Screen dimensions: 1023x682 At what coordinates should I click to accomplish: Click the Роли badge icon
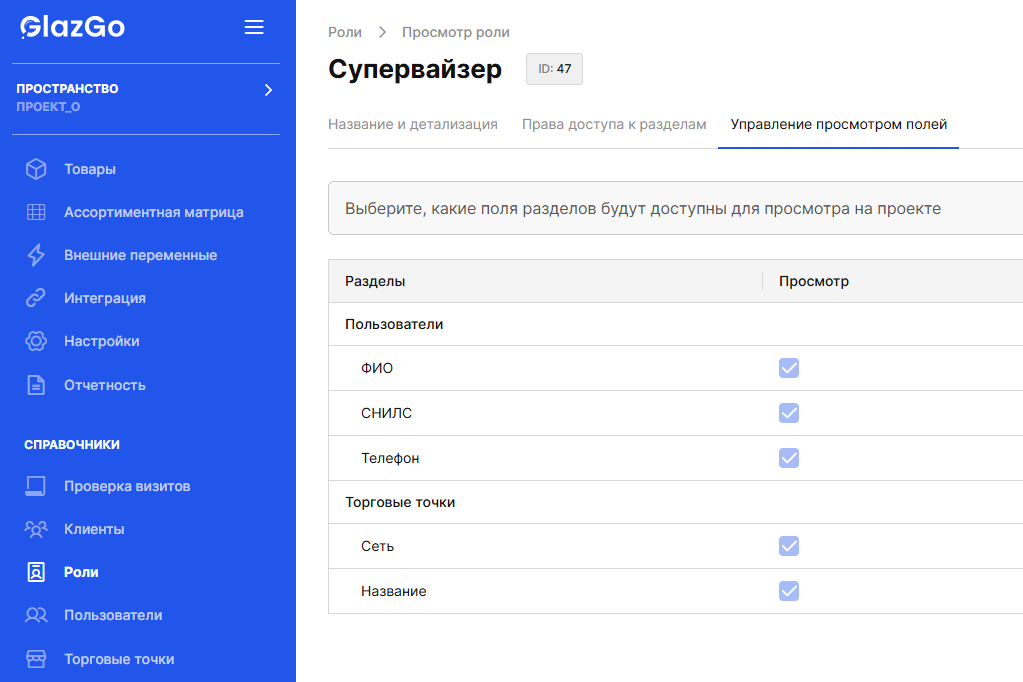[36, 572]
